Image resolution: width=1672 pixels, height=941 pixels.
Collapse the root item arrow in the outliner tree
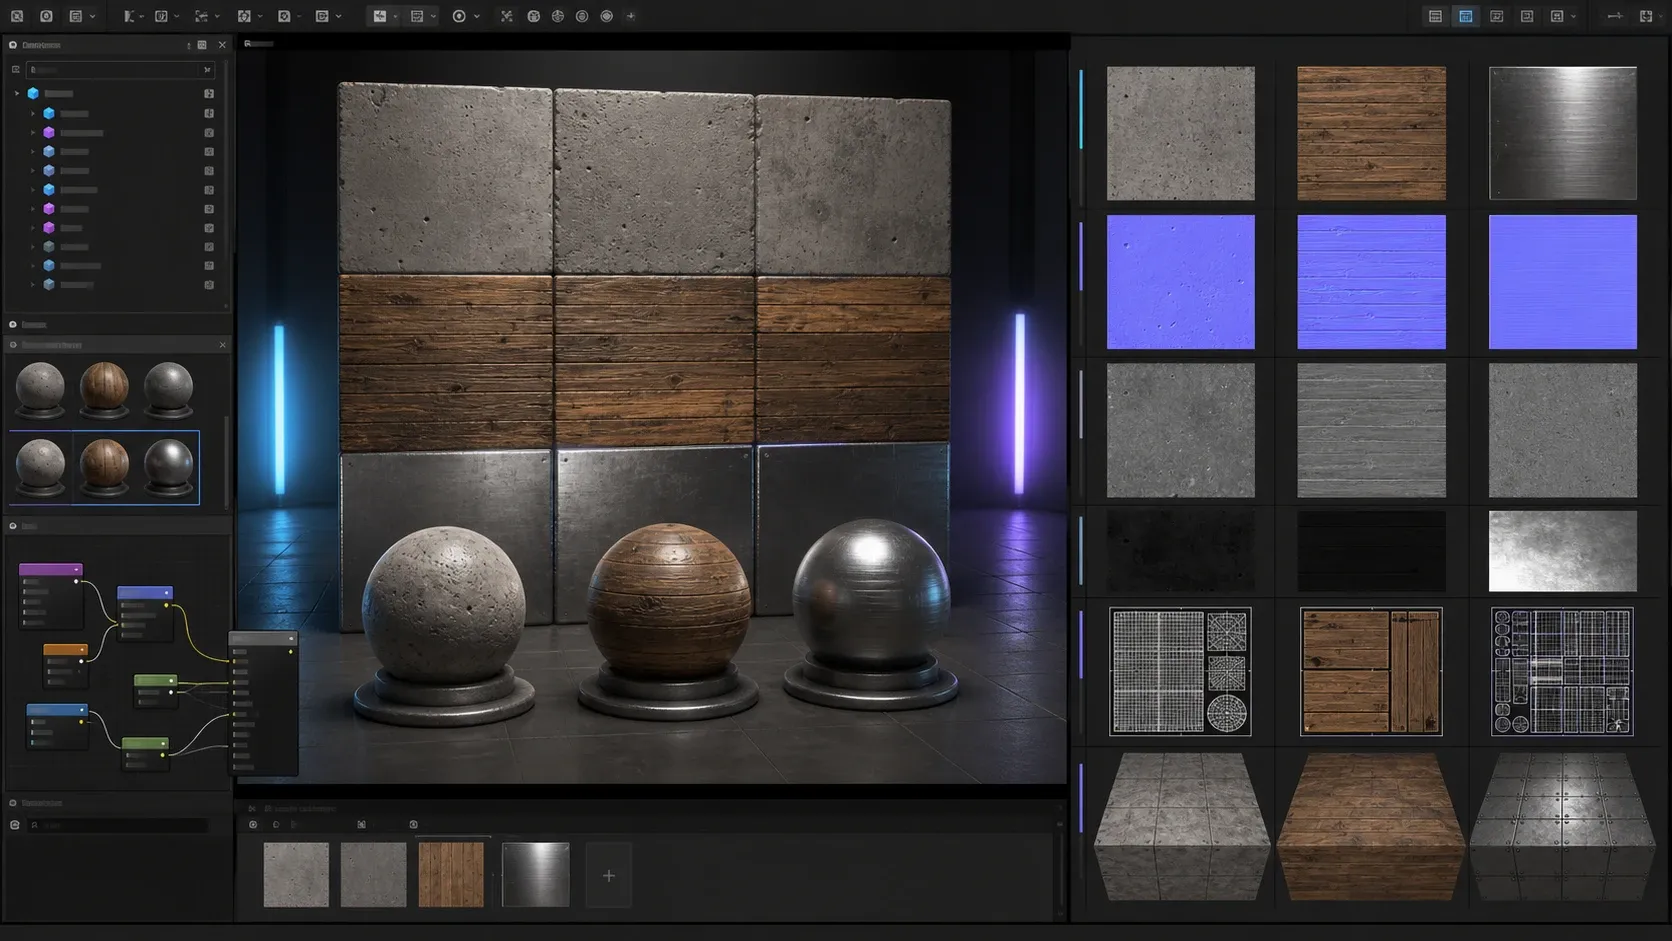17,93
